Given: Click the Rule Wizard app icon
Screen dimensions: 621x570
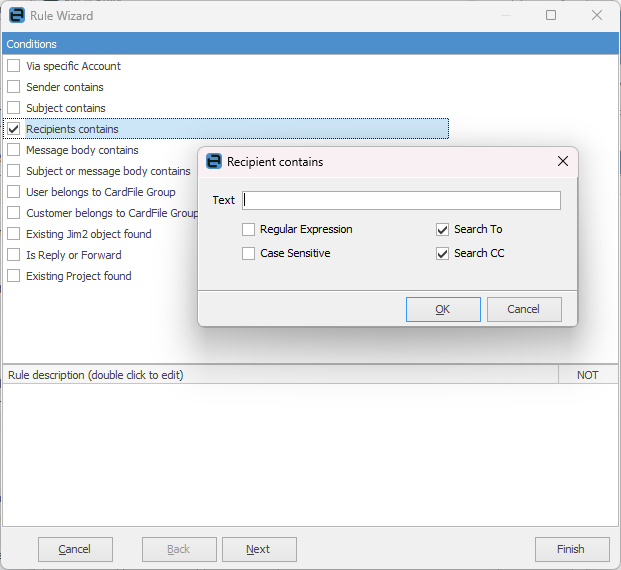Looking at the screenshot, I should (x=17, y=15).
